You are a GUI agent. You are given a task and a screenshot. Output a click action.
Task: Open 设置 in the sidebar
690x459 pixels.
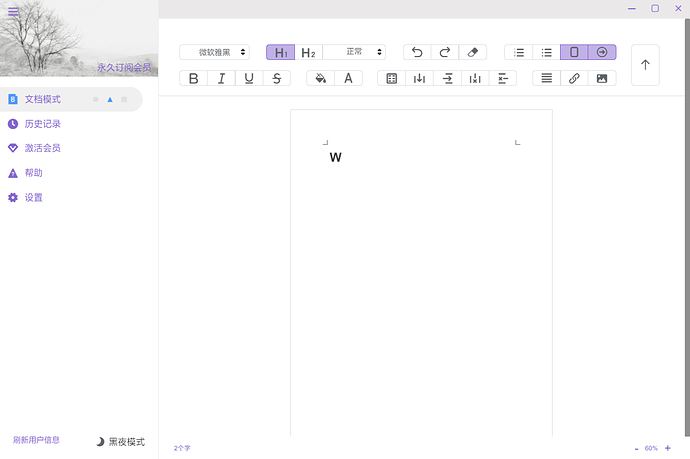pyautogui.click(x=33, y=198)
